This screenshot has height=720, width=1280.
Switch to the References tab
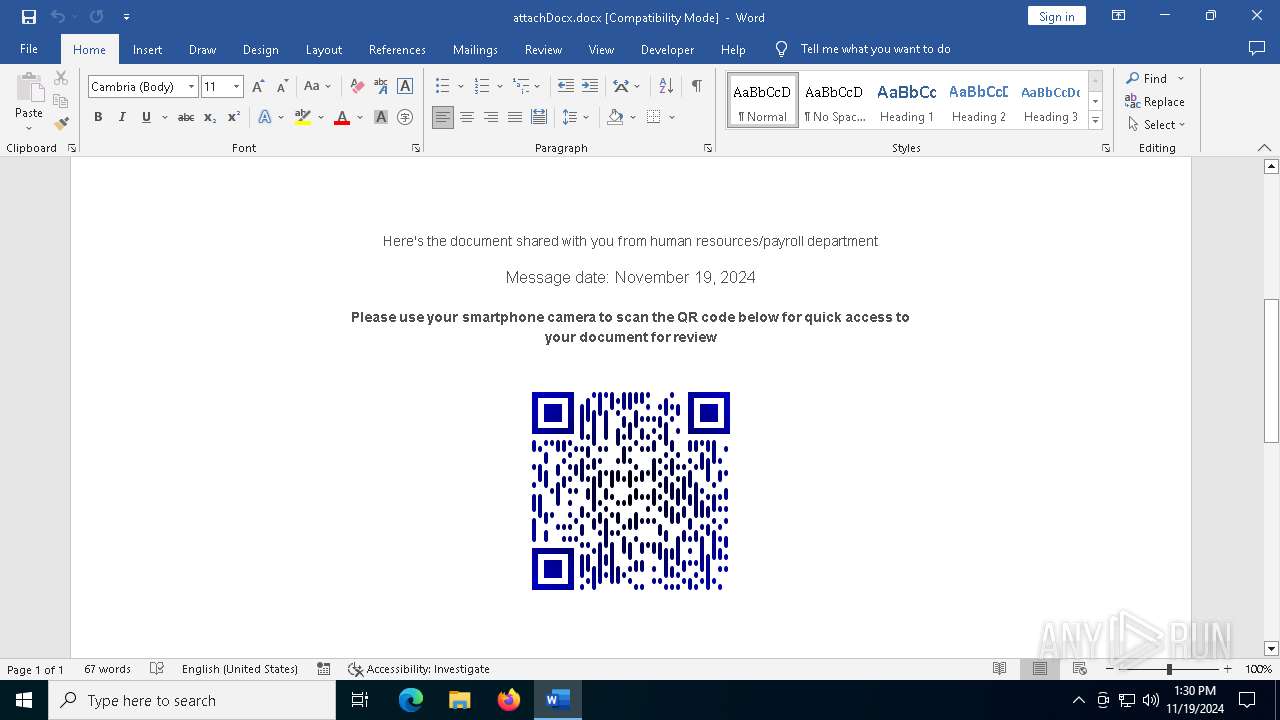(397, 49)
